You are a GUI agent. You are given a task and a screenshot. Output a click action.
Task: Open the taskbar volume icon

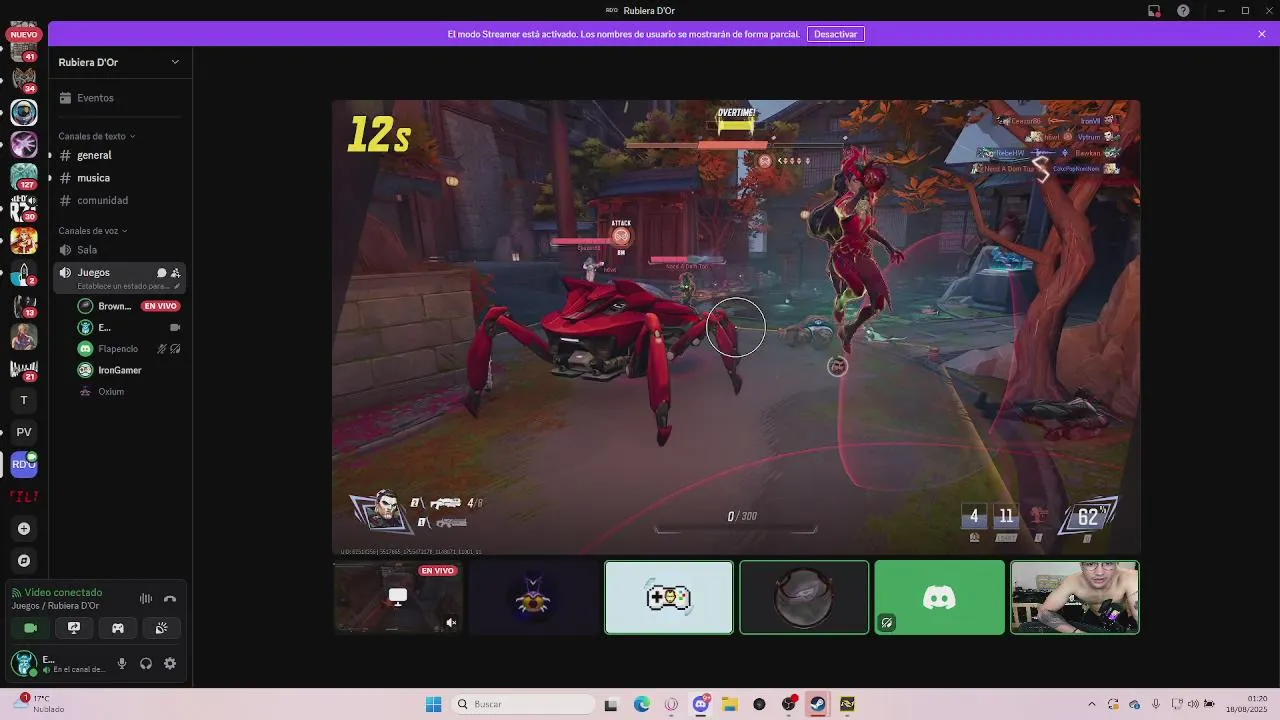point(1192,704)
